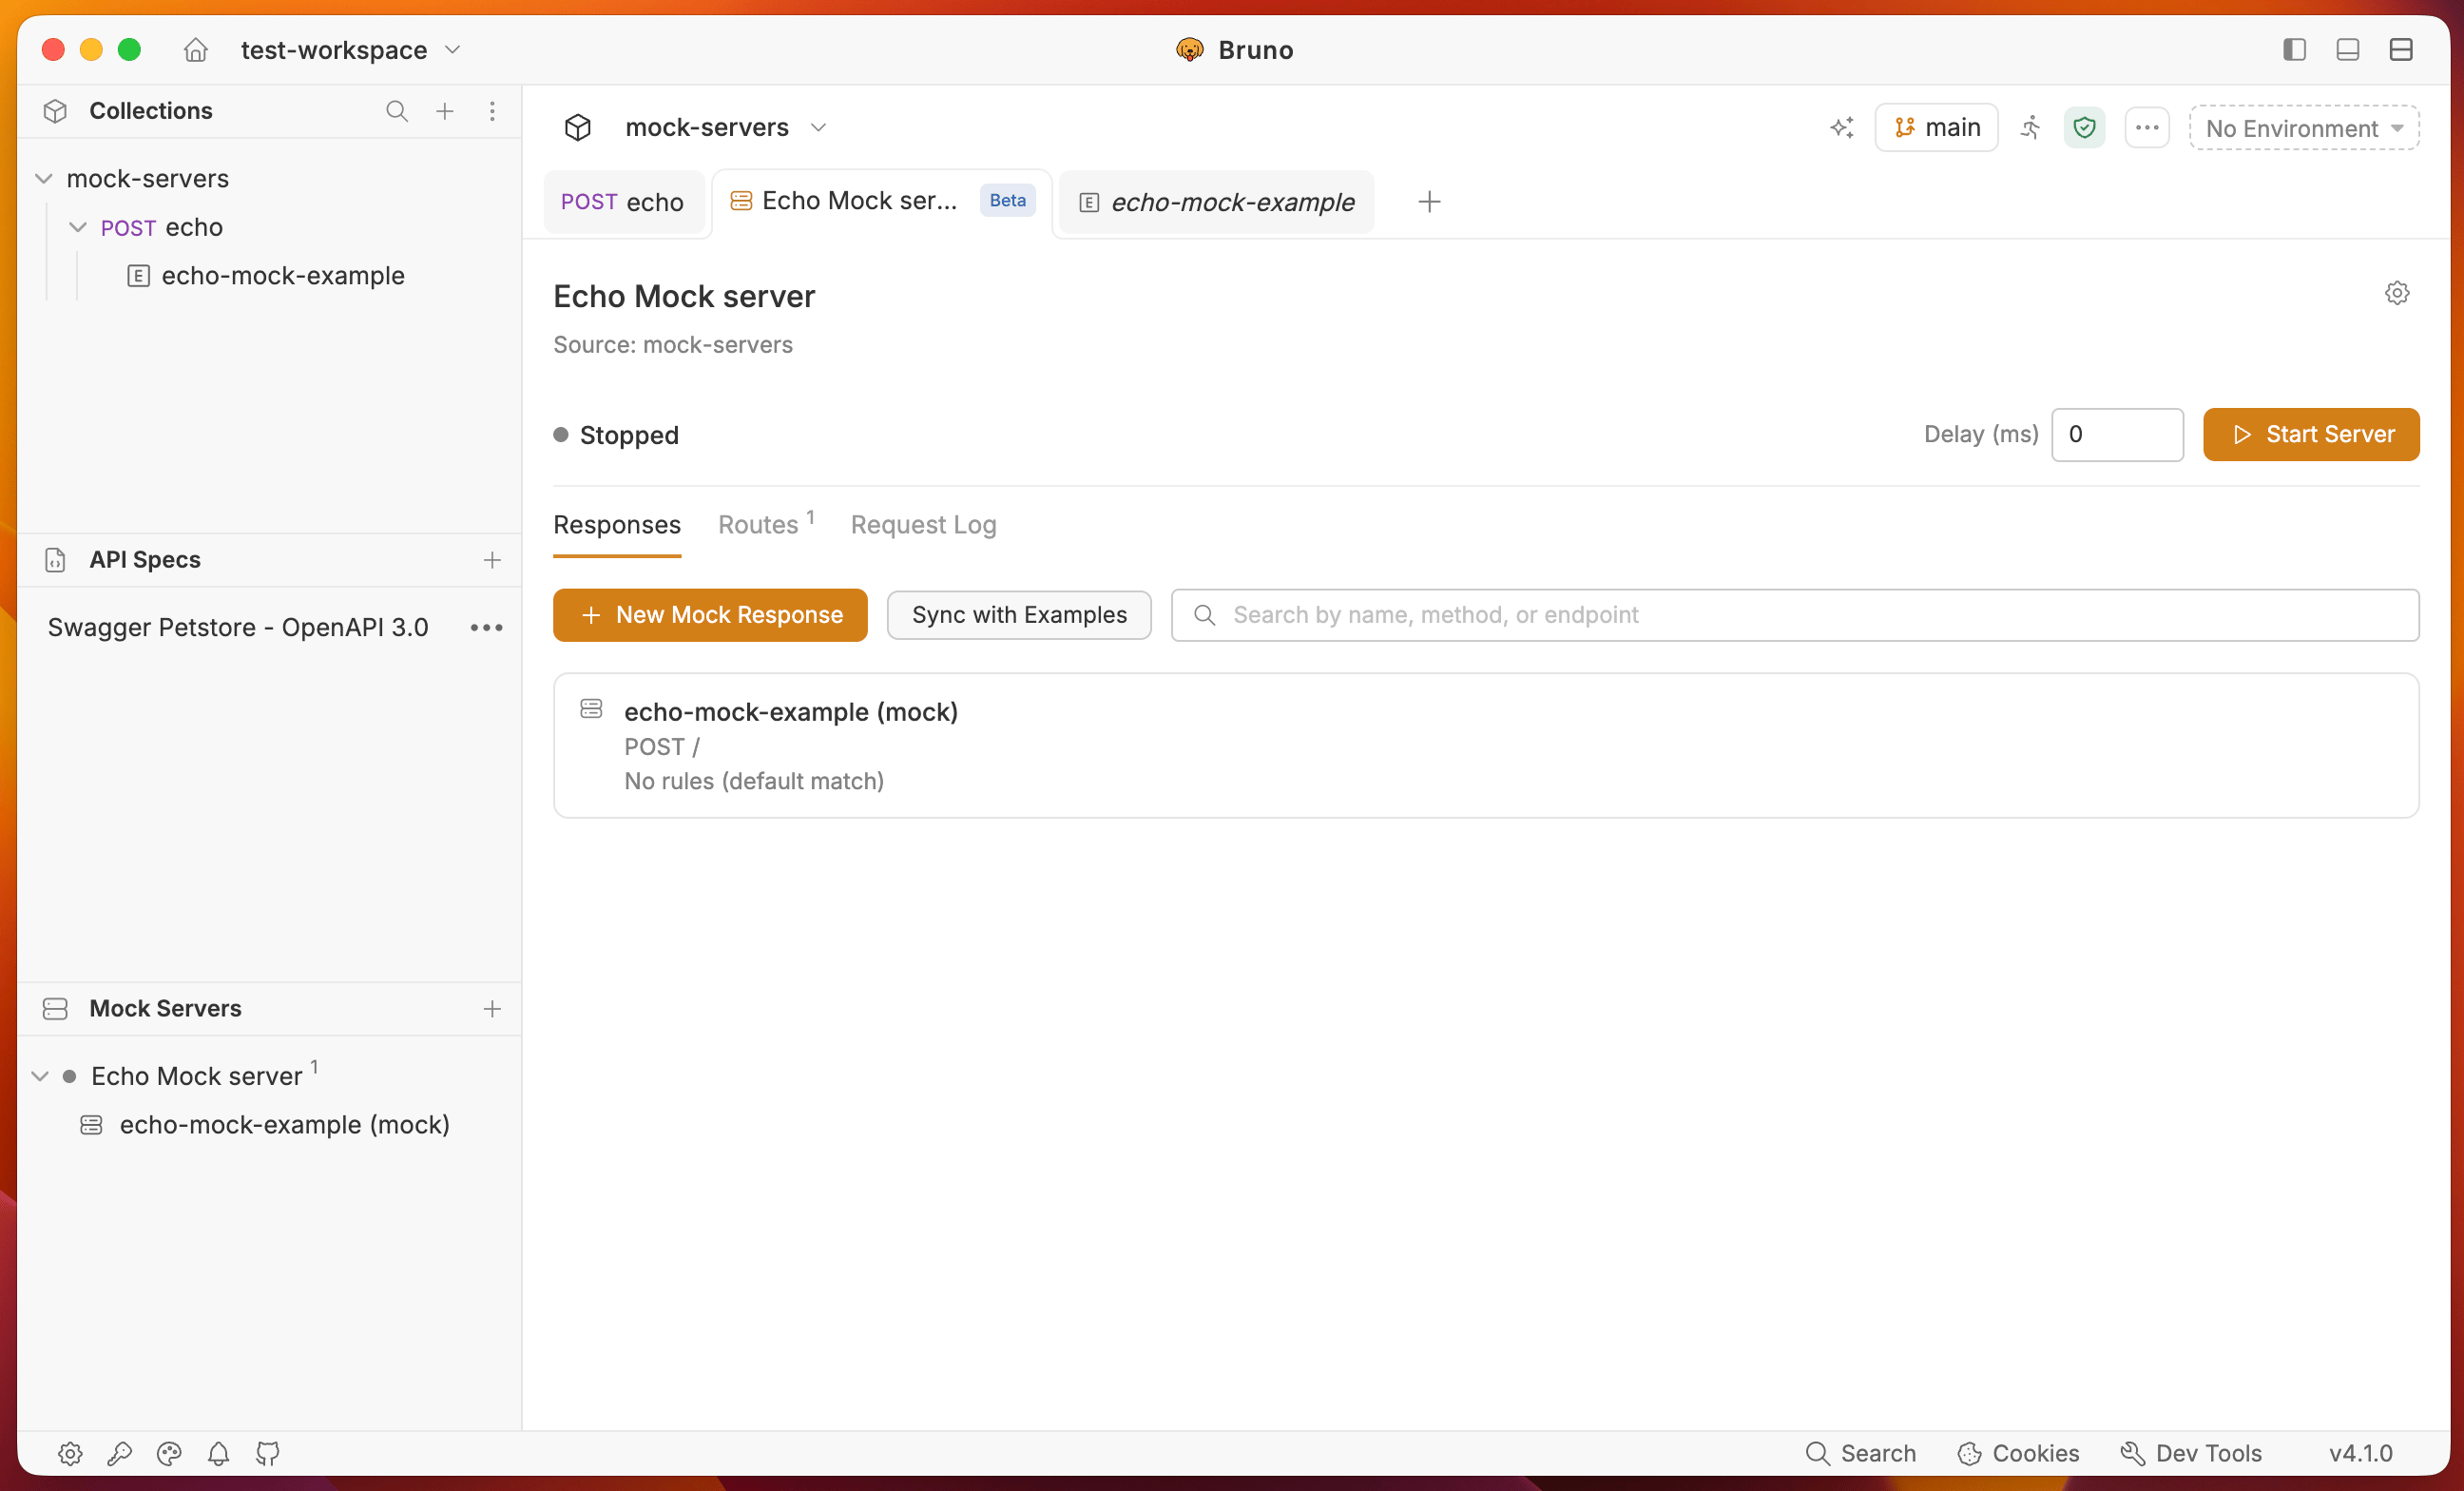Select the Responses tab
2464x1491 pixels.
(x=617, y=525)
